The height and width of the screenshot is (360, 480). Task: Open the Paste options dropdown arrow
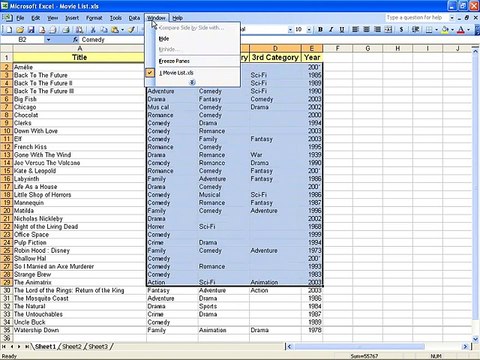122,30
